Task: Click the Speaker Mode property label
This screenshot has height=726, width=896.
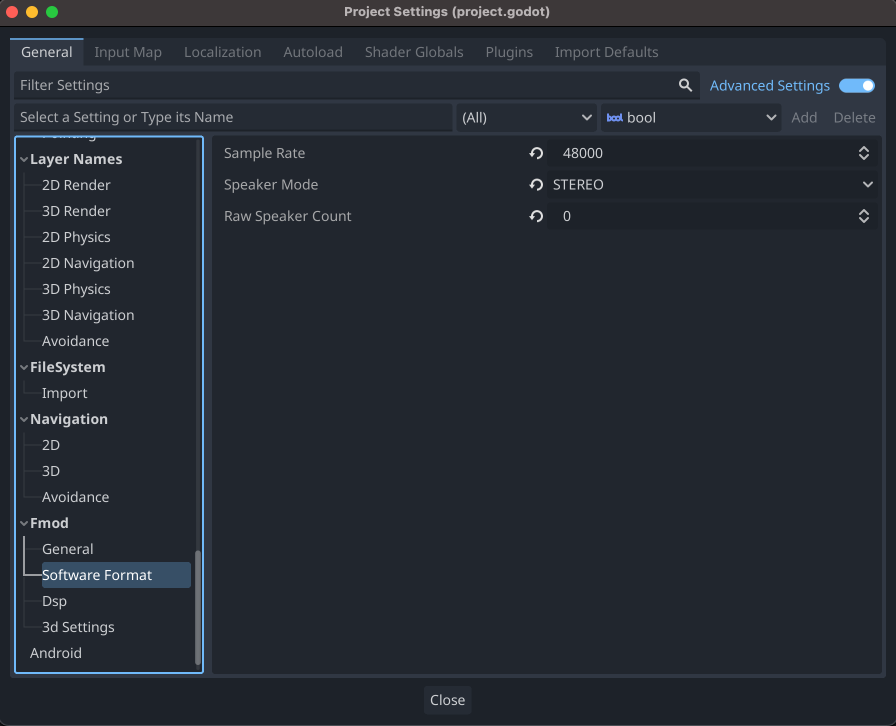Action: click(x=271, y=185)
